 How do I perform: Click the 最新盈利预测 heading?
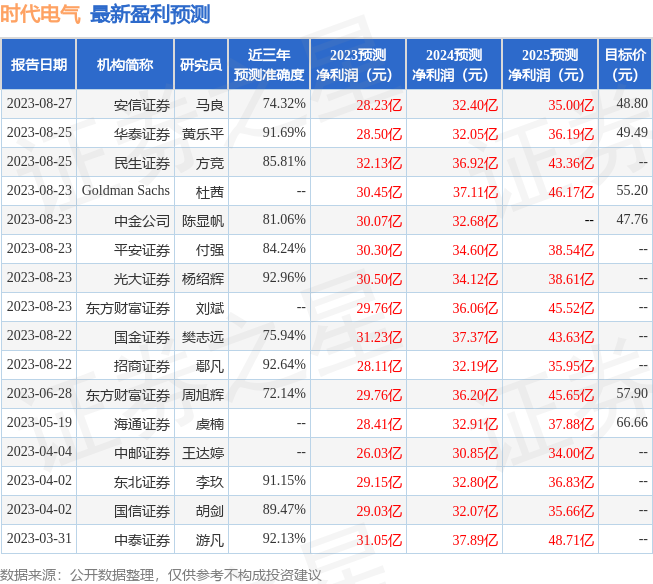(x=150, y=14)
